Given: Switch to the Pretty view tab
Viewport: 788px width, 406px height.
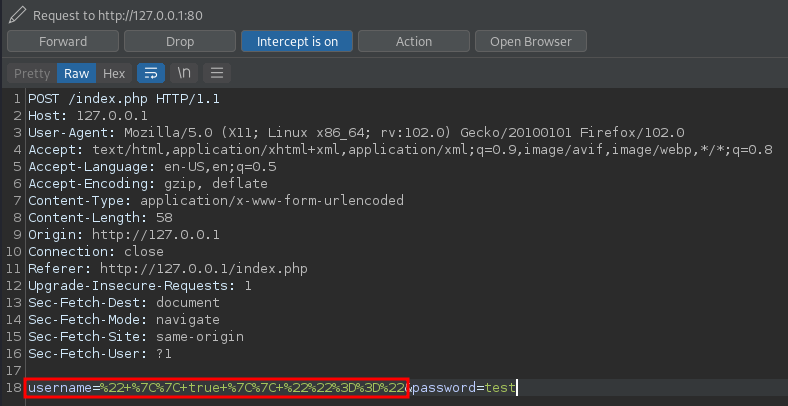Looking at the screenshot, I should point(32,73).
